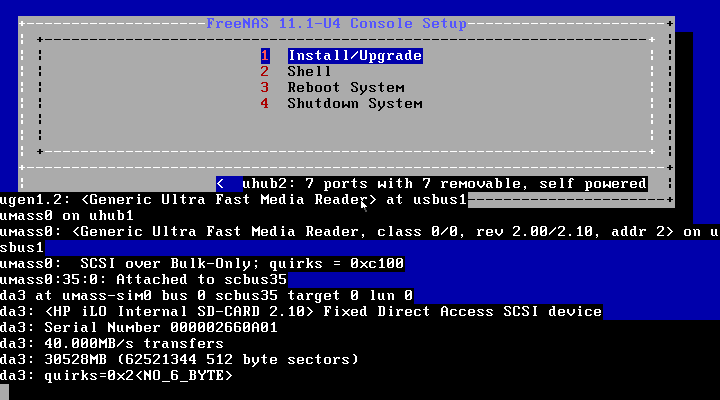The image size is (720, 400).
Task: Click the FreeNAS 11.1-U4 Console Setup title
Action: coord(337,23)
